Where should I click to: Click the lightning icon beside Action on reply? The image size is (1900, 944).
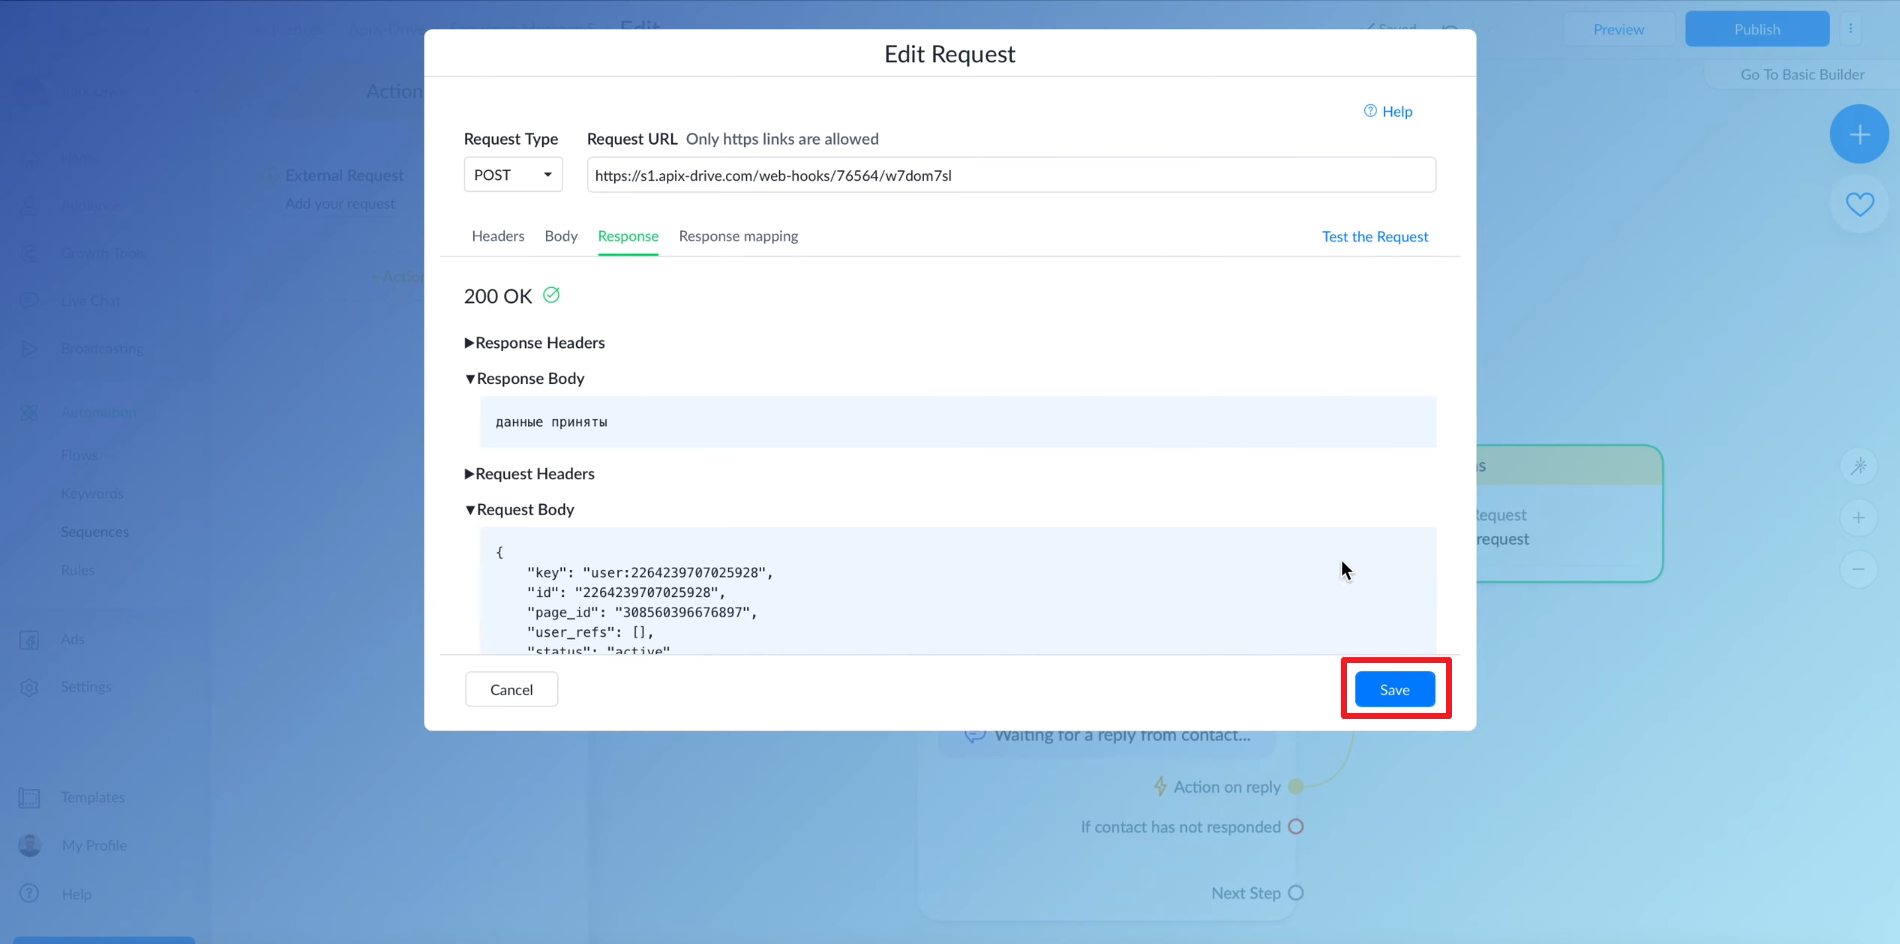pos(1160,787)
